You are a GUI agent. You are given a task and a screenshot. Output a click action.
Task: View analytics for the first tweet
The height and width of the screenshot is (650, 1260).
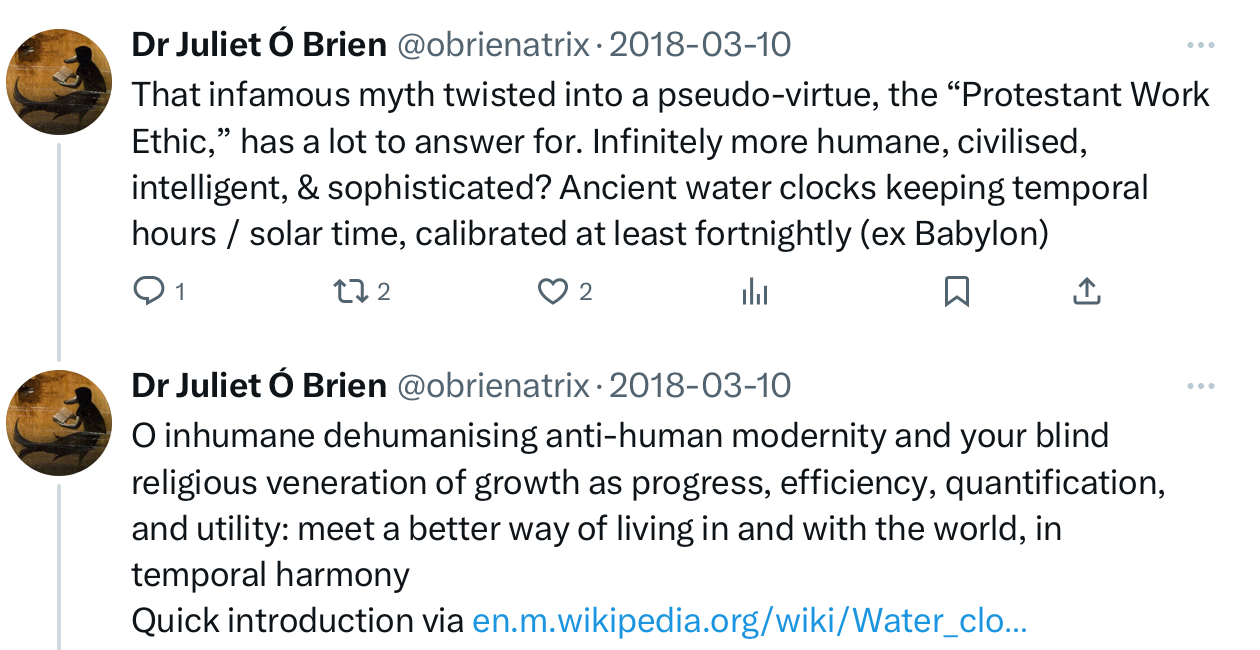[x=754, y=291]
